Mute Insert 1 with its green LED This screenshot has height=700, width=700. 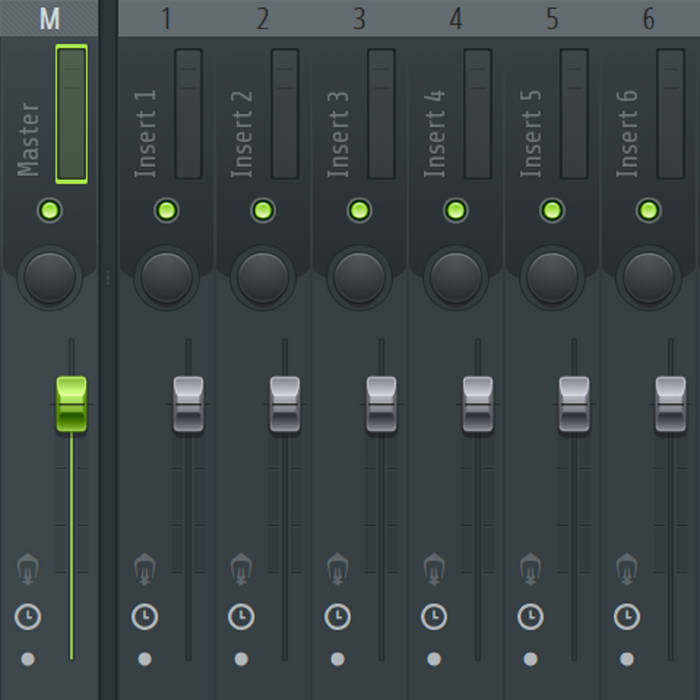tap(167, 210)
